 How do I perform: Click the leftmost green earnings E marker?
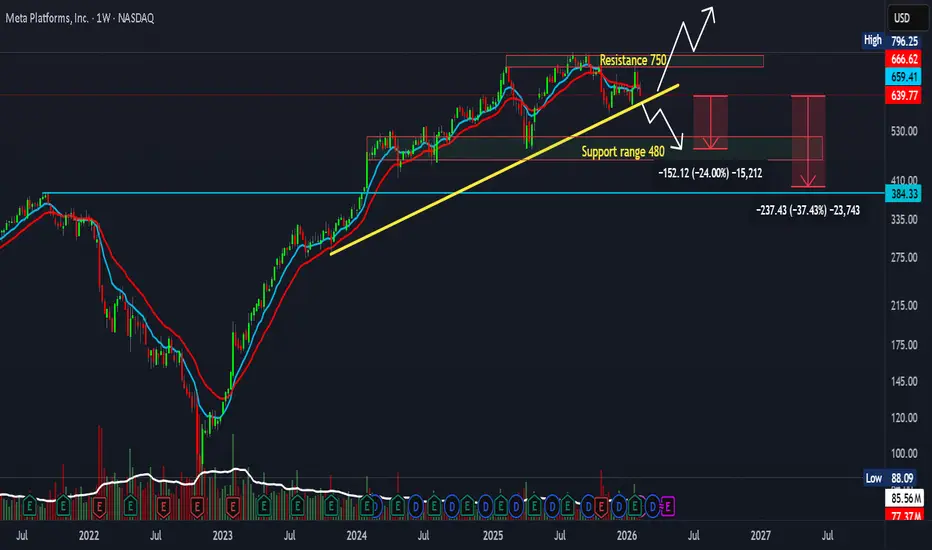(x=29, y=506)
